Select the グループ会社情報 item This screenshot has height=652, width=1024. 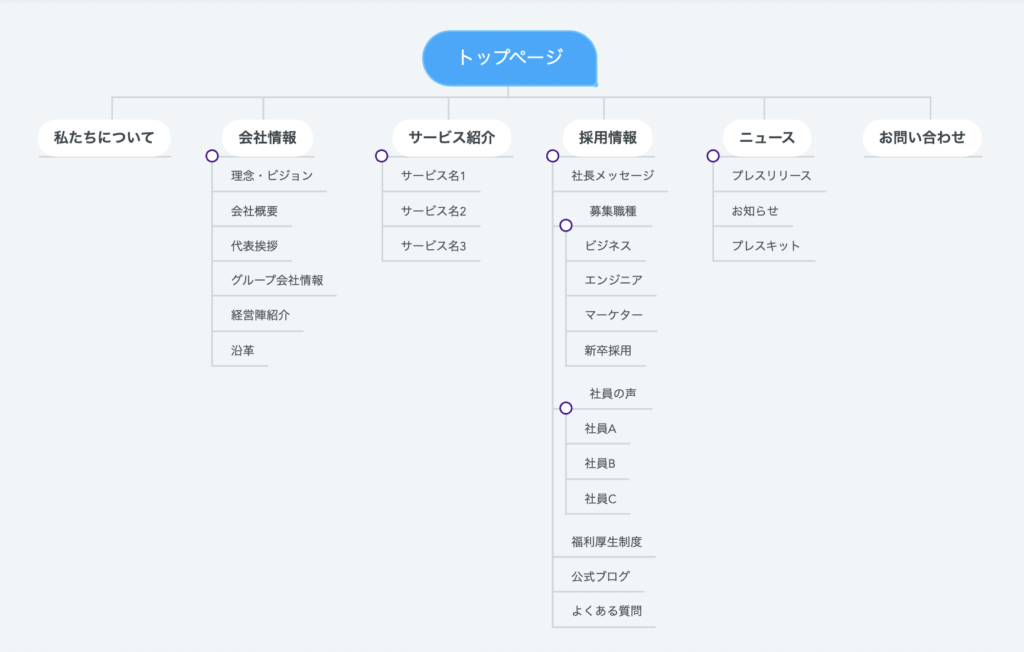click(x=277, y=281)
